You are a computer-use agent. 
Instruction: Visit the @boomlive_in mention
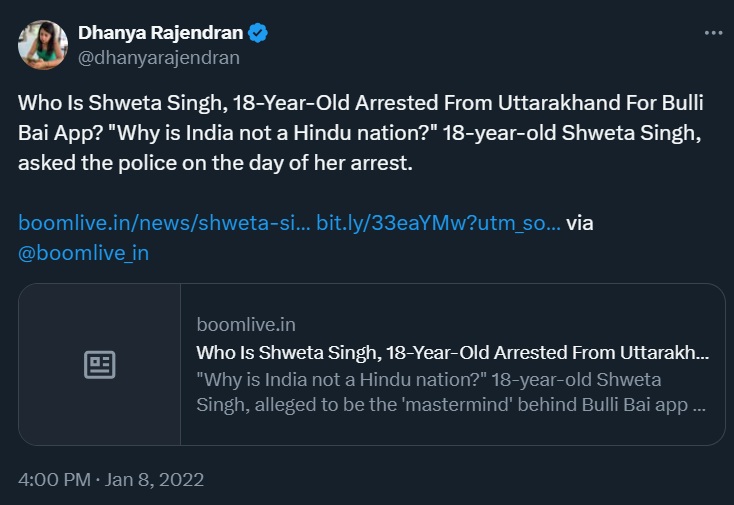click(84, 252)
